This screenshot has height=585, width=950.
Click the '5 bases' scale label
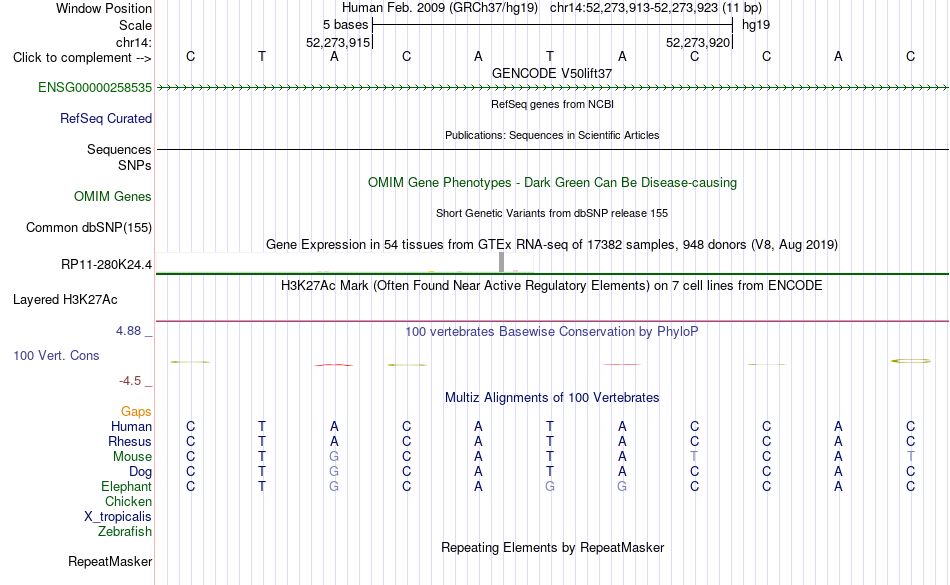click(x=345, y=25)
